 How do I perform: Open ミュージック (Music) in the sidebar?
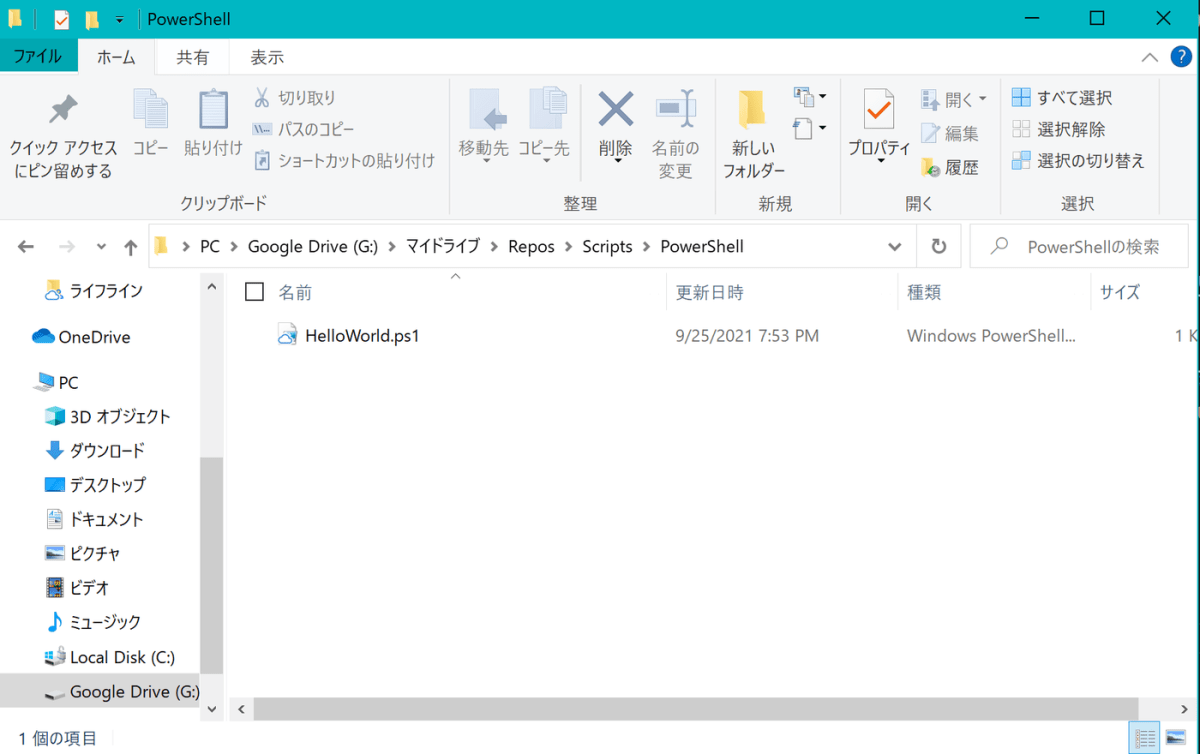point(94,622)
